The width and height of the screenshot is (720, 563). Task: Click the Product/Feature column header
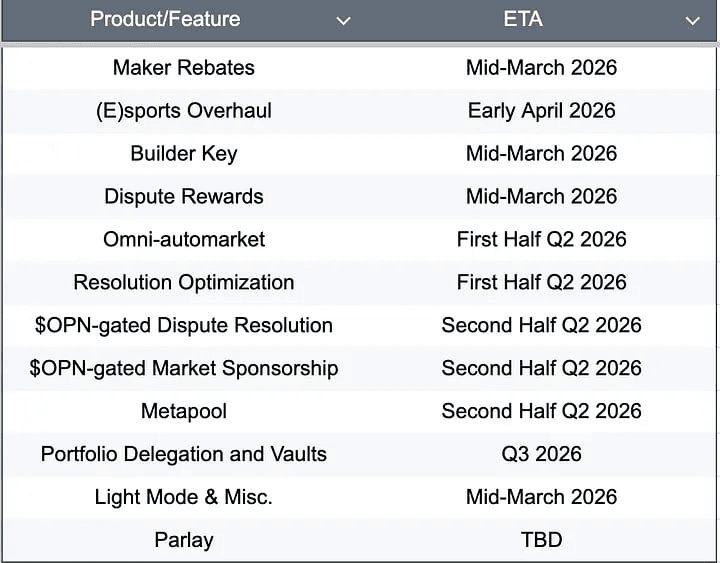tap(165, 20)
